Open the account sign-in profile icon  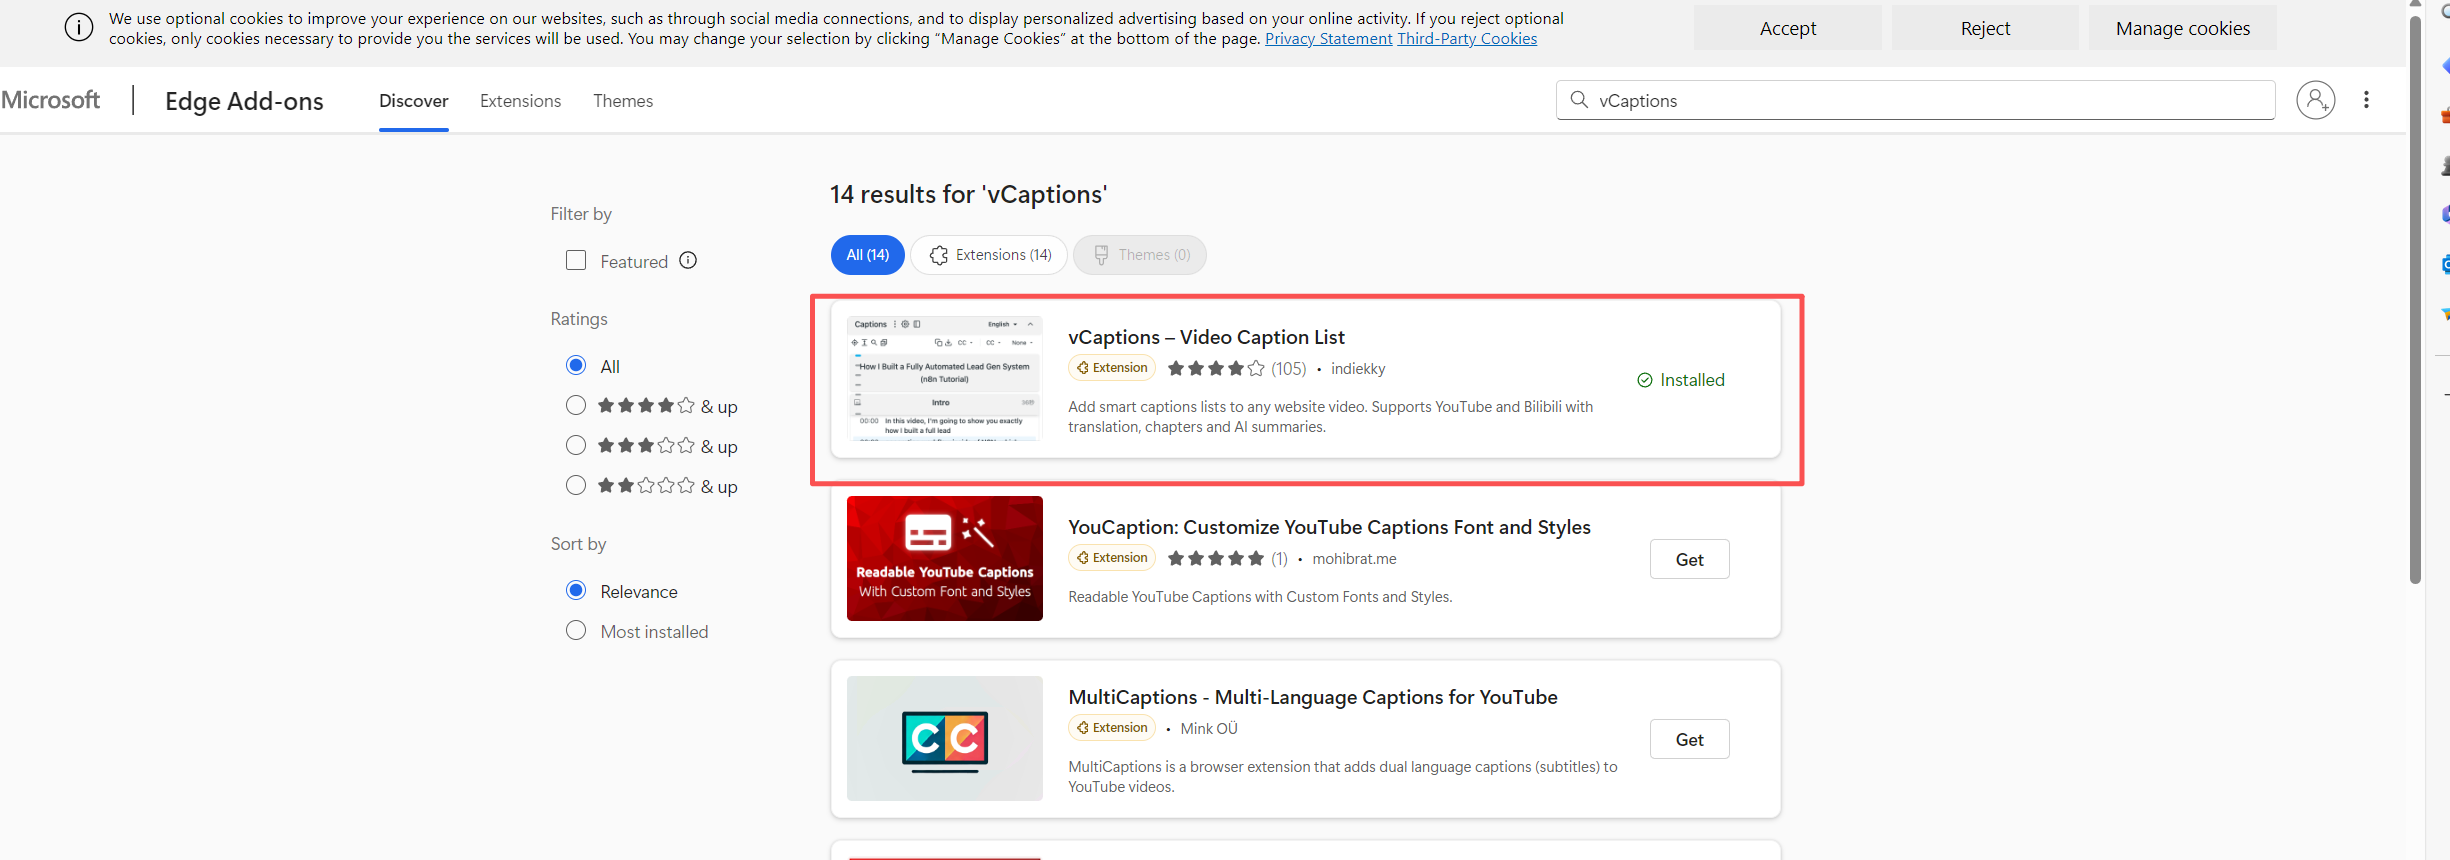coord(2316,100)
